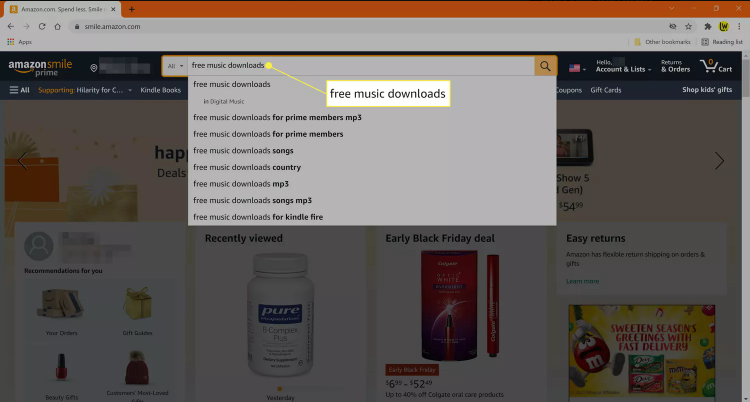Open Your Orders box icon
The height and width of the screenshot is (402, 750).
(62, 304)
